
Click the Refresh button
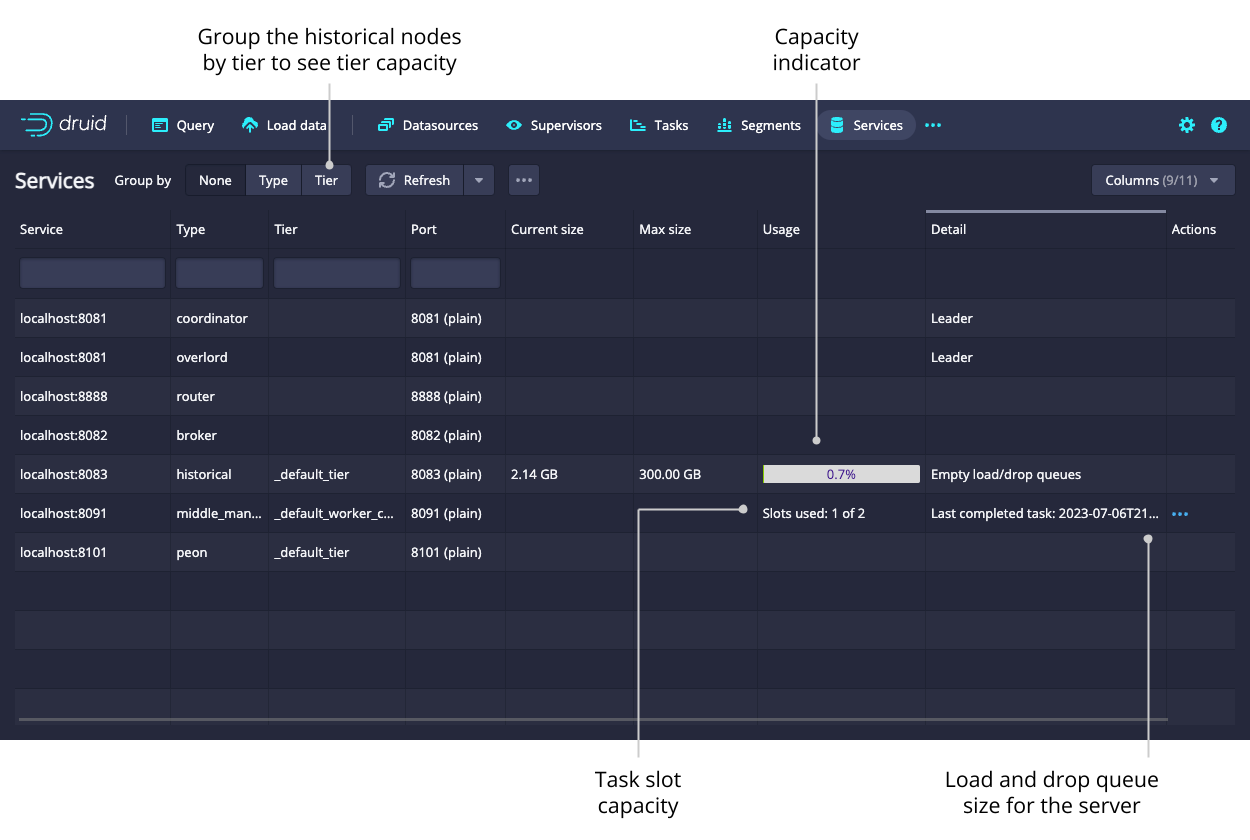415,181
